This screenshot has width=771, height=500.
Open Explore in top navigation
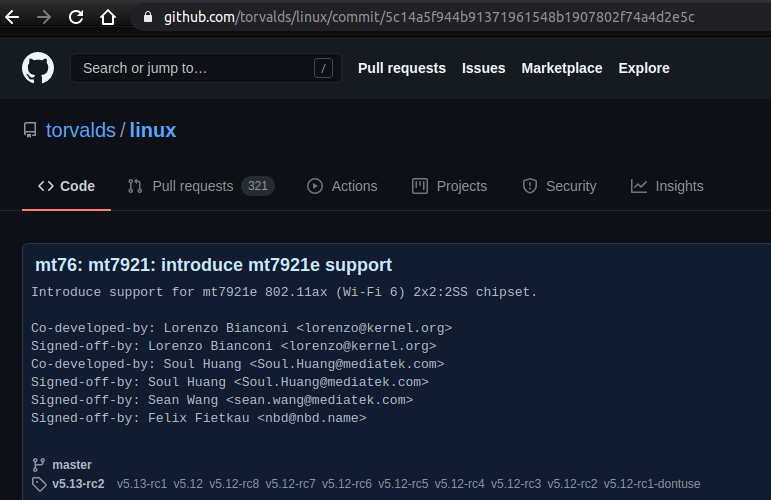[x=644, y=68]
